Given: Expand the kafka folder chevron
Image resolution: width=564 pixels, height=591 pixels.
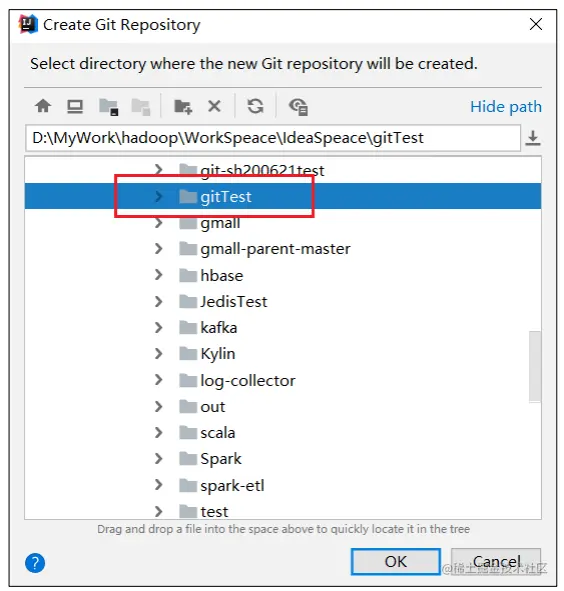Looking at the screenshot, I should point(159,328).
